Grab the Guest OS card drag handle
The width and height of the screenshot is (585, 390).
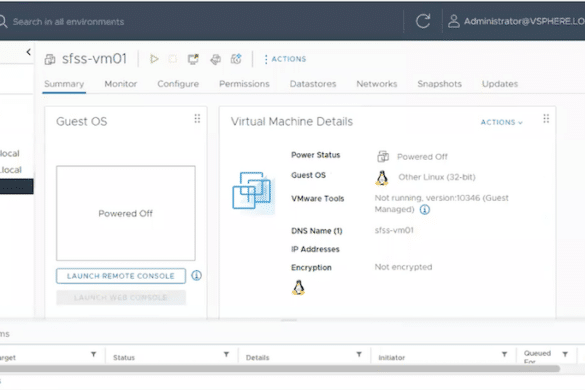(x=197, y=119)
